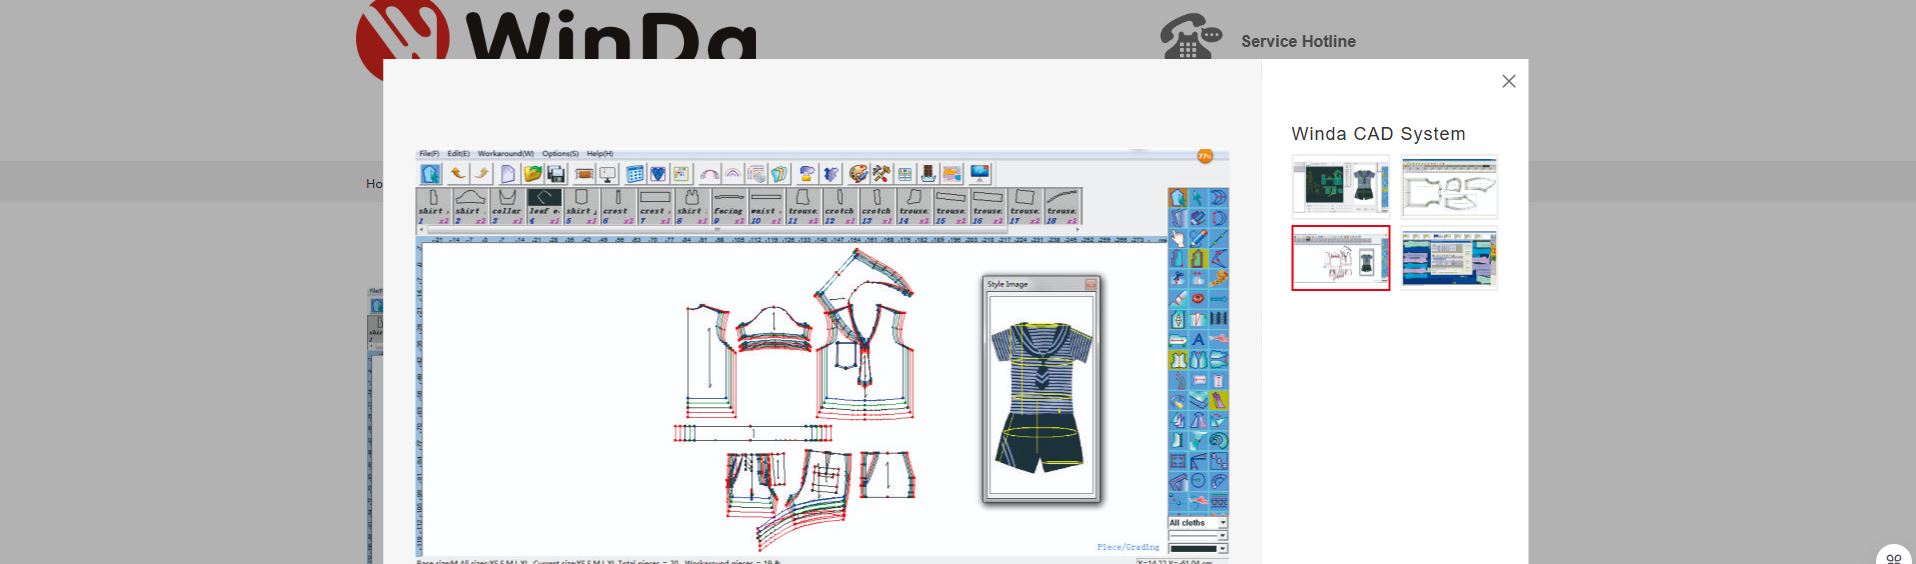This screenshot has width=1916, height=564.
Task: Click the New document icon
Action: point(508,174)
